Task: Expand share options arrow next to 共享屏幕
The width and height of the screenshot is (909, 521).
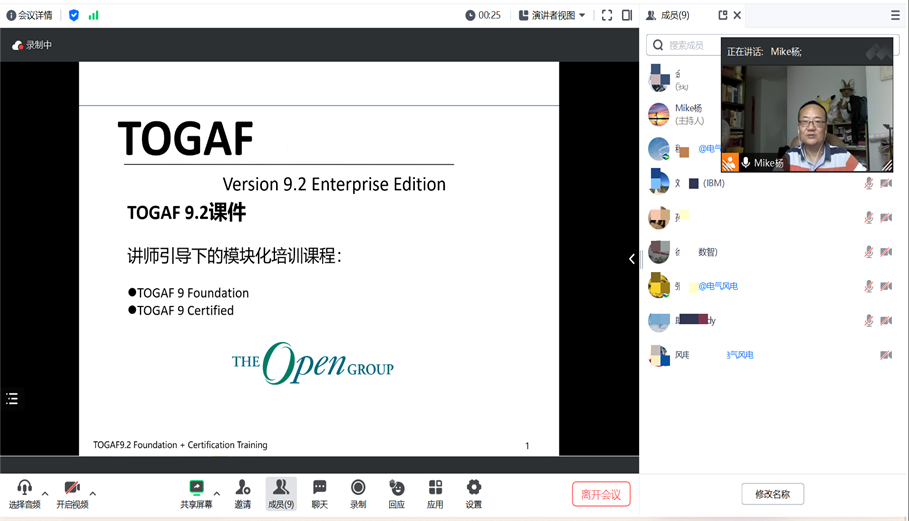Action: click(217, 494)
